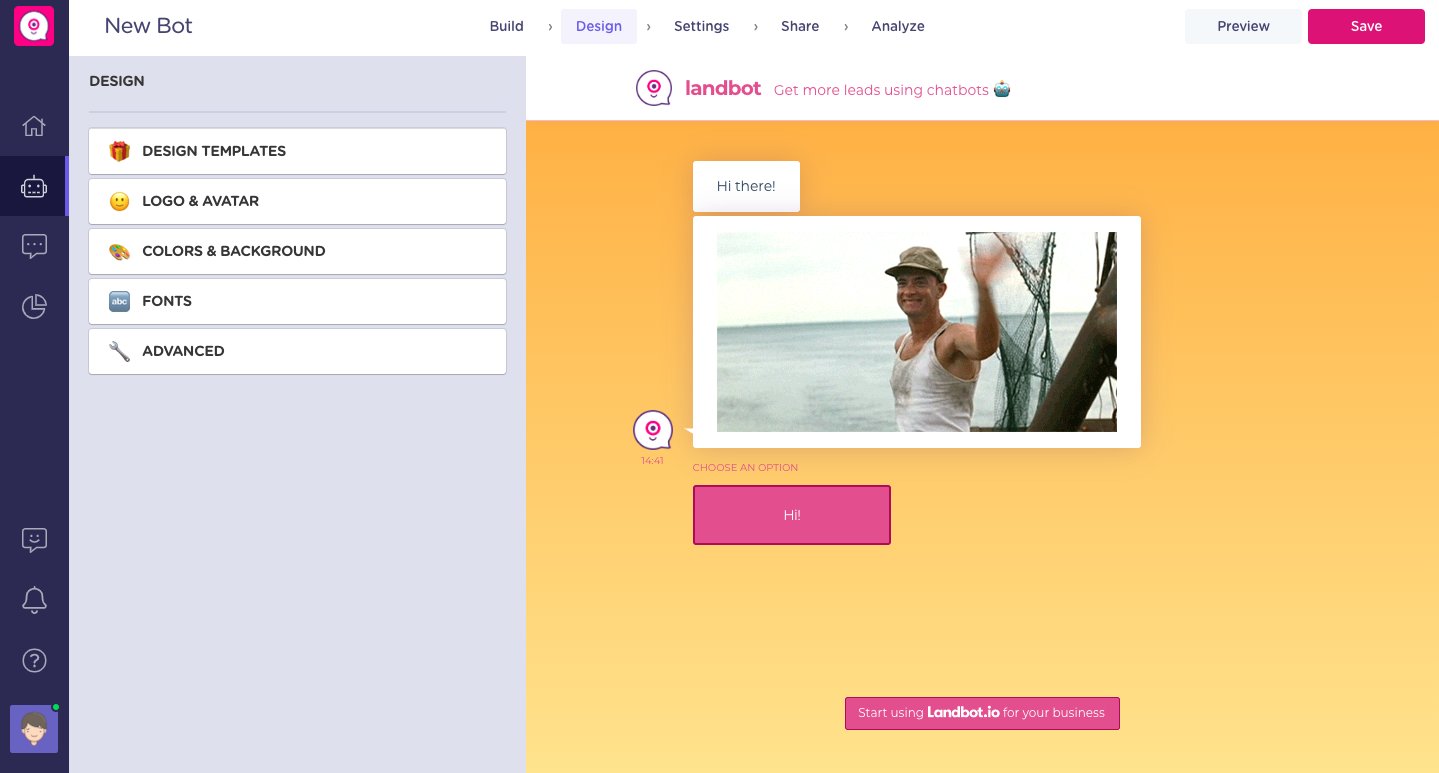
Task: Click the Preview button
Action: 1243,26
